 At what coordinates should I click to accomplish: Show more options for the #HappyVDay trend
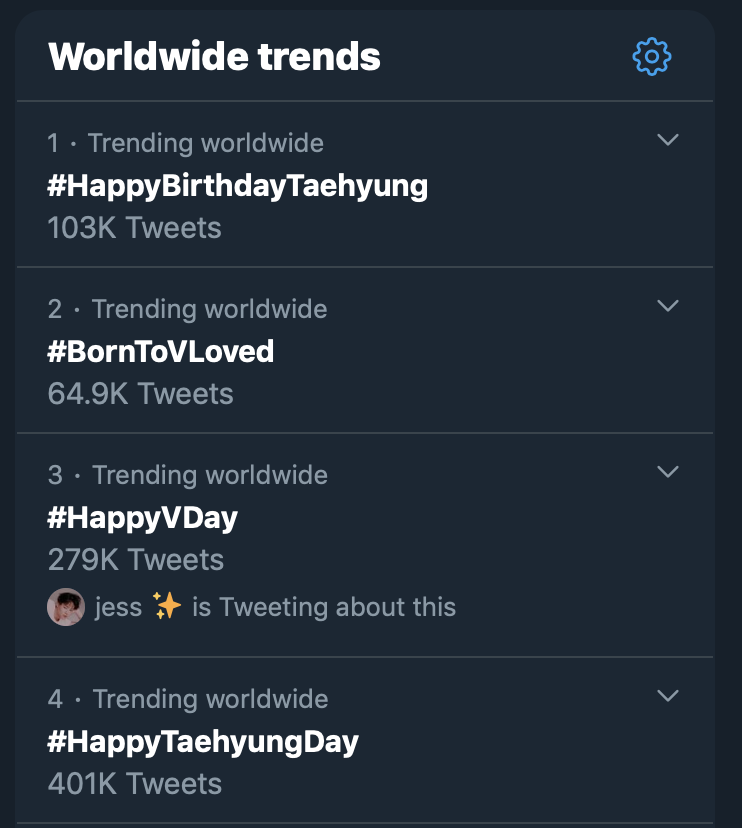(x=668, y=472)
